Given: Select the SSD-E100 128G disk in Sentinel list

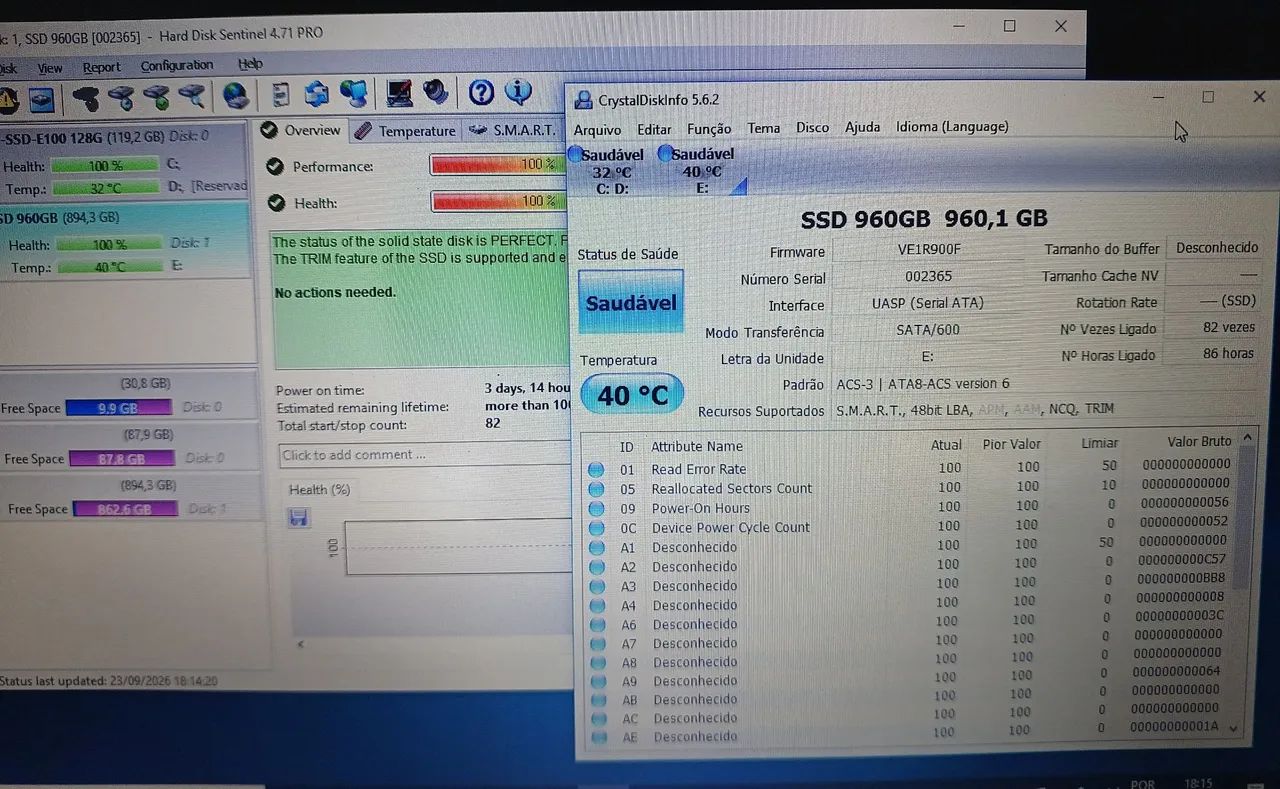Looking at the screenshot, I should pos(124,162).
